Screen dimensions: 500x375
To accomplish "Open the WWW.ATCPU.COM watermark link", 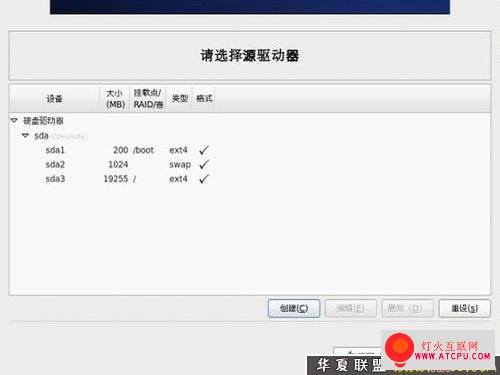I will coord(452,356).
